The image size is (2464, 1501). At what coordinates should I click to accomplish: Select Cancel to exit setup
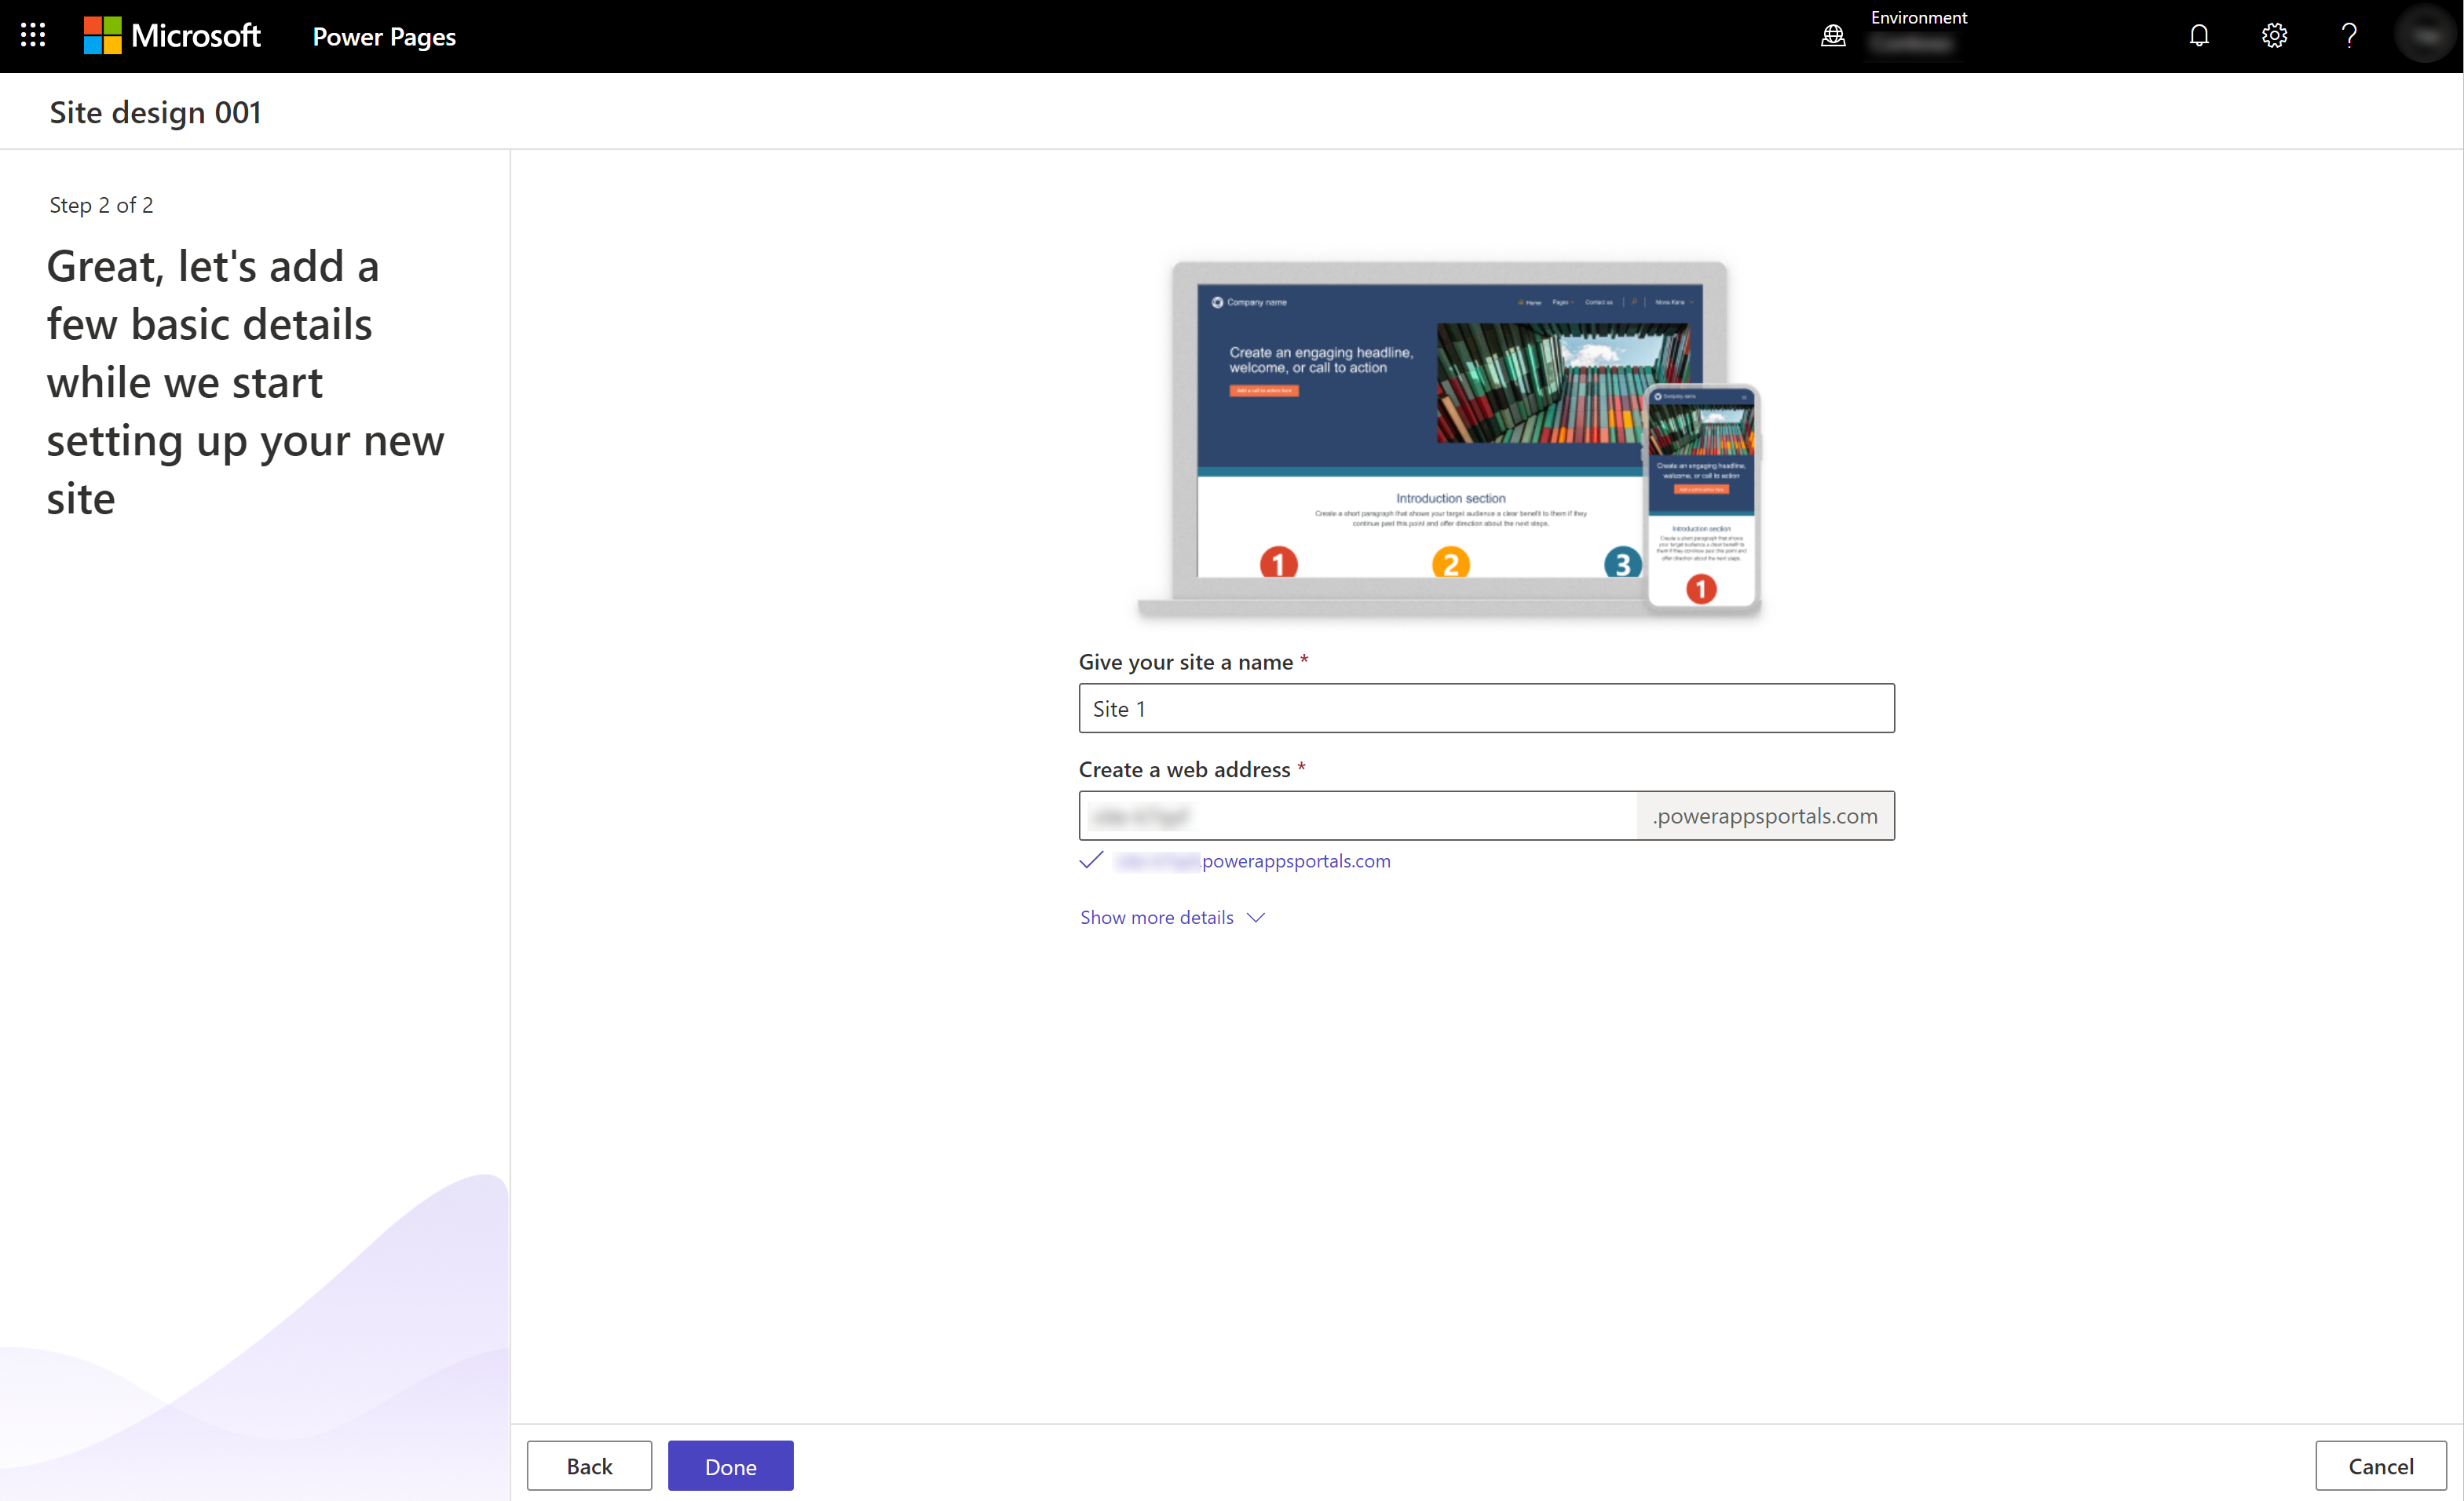(x=2382, y=1466)
